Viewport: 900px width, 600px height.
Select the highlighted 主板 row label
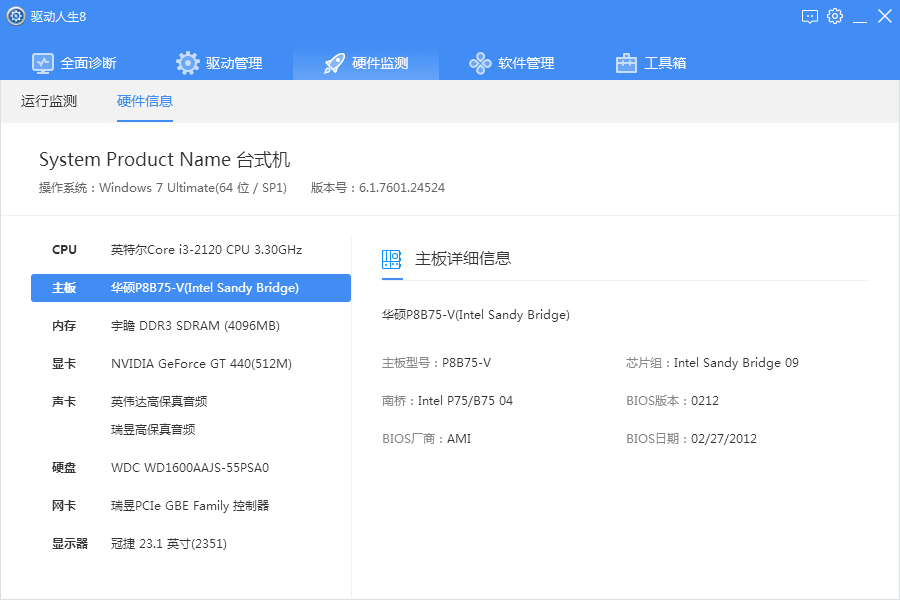point(64,288)
